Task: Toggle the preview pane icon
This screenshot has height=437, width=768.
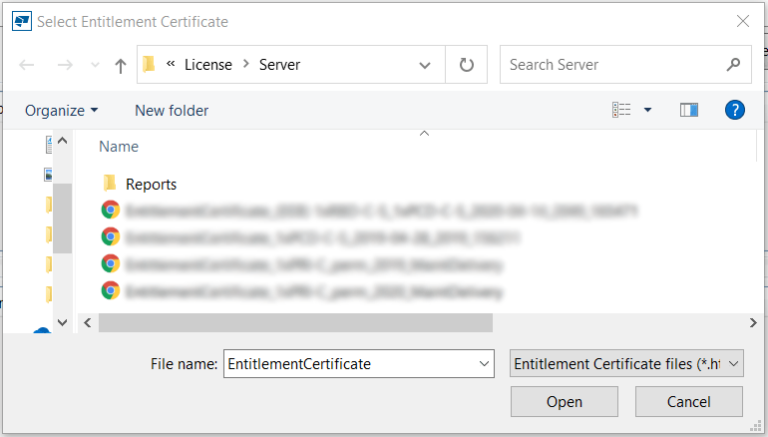Action: coord(688,110)
